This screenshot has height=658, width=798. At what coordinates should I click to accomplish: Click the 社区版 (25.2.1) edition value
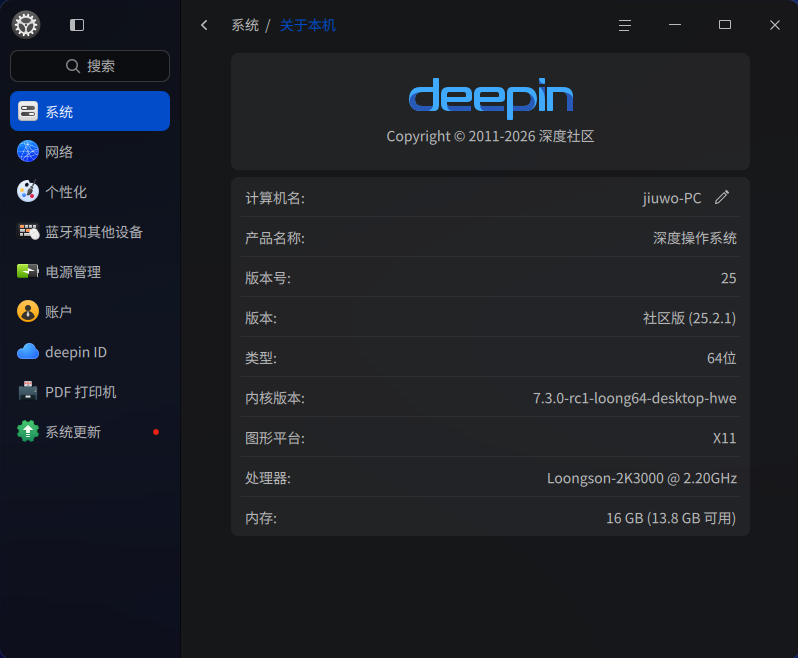[x=689, y=318]
